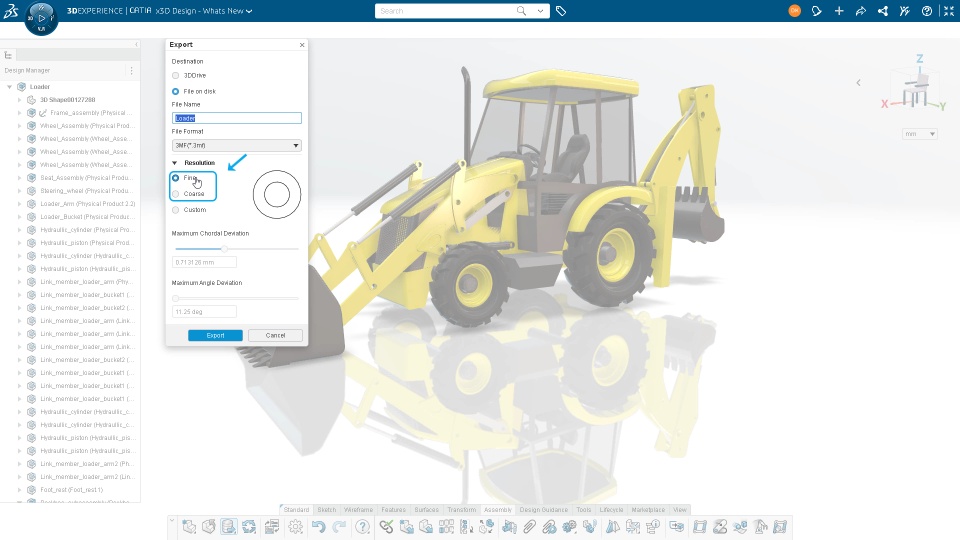Collapse the left Design Manager panel

tap(136, 44)
